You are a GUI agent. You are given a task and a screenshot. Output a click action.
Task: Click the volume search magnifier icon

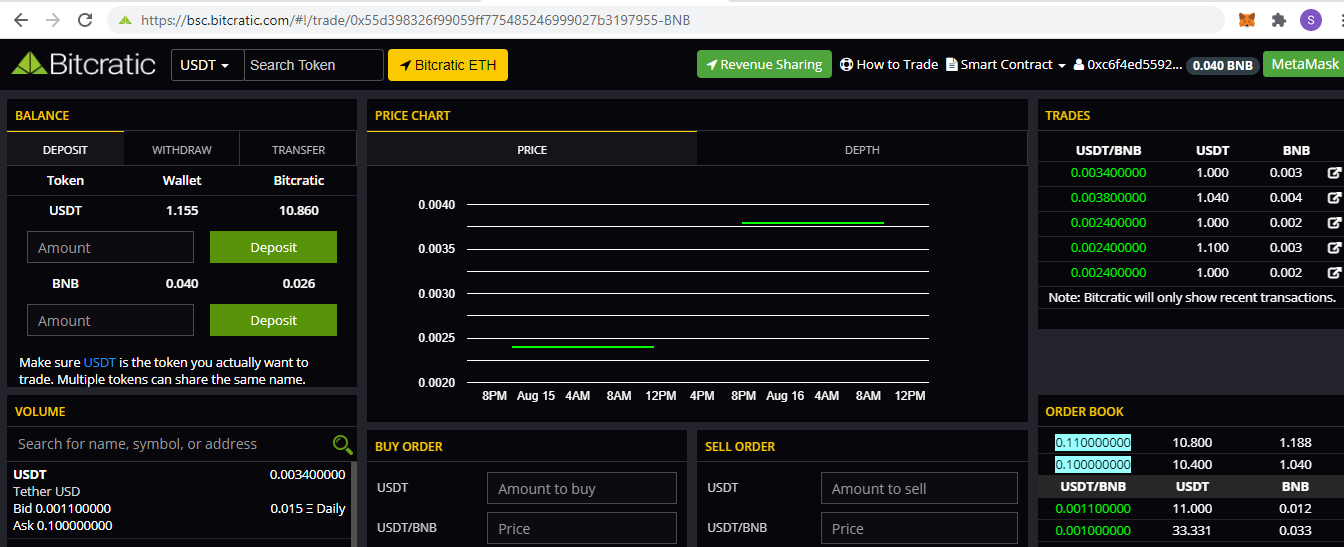coord(342,445)
